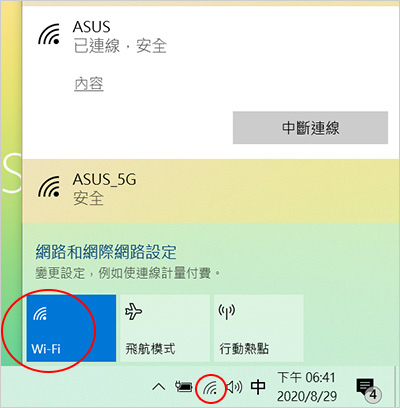The height and width of the screenshot is (408, 400).
Task: Click the battery power icon in tray
Action: point(184,387)
